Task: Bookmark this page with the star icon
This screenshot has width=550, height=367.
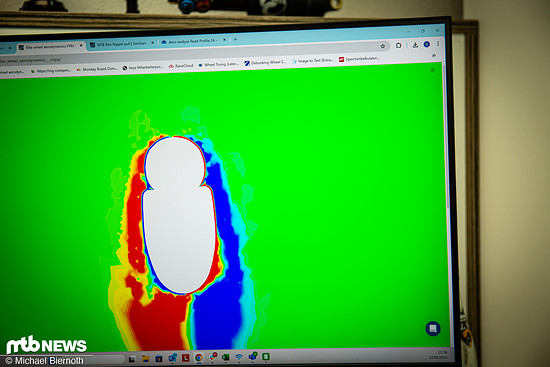Action: click(383, 46)
